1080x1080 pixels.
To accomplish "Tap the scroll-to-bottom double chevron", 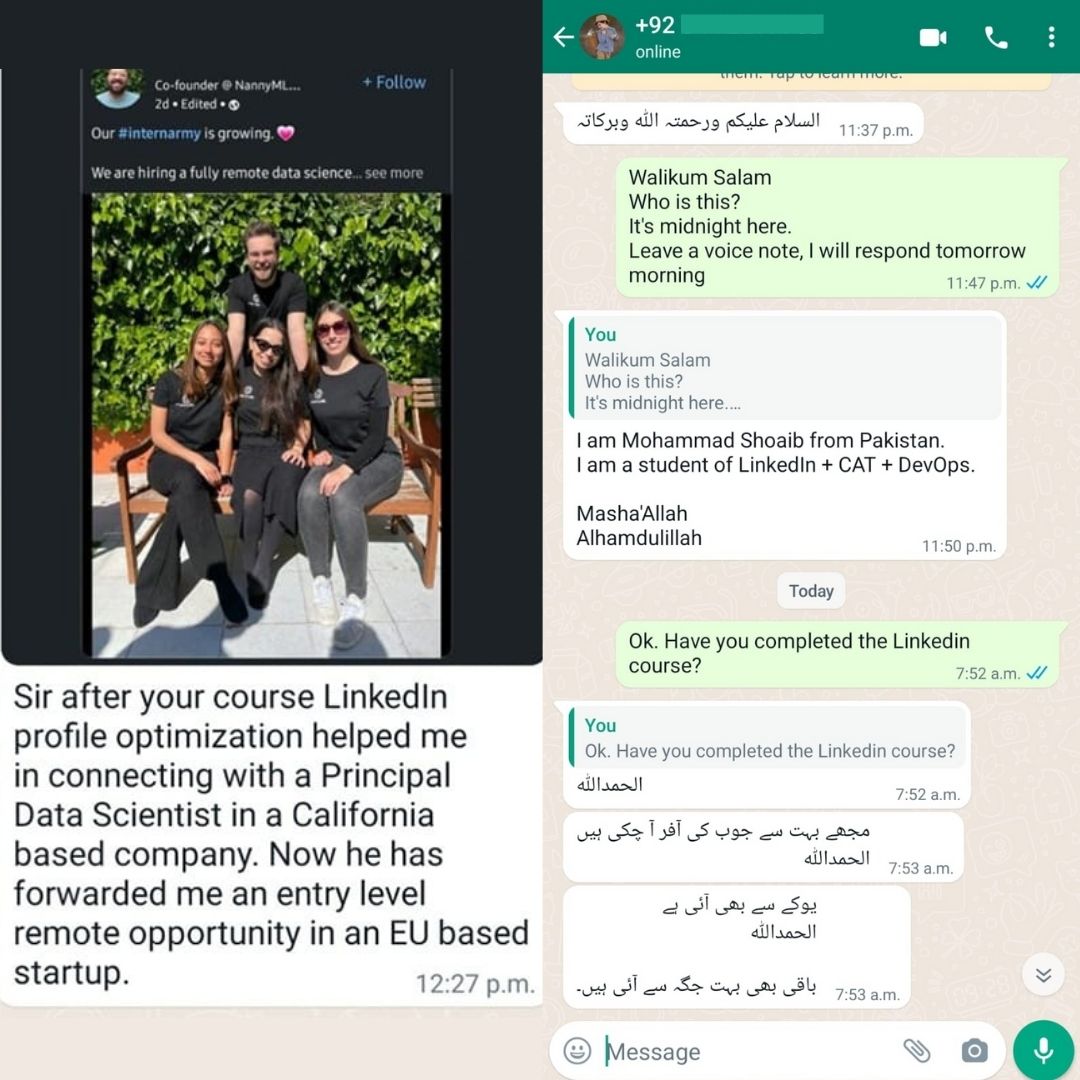I will pyautogui.click(x=1043, y=974).
